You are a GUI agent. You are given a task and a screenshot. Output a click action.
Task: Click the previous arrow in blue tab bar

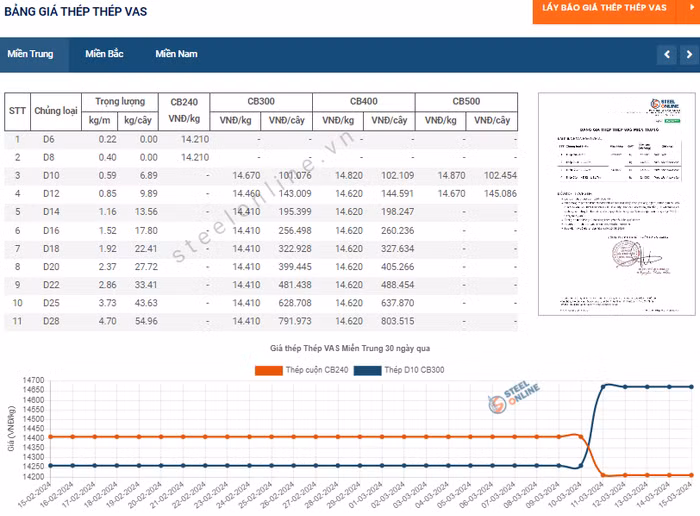pos(667,54)
